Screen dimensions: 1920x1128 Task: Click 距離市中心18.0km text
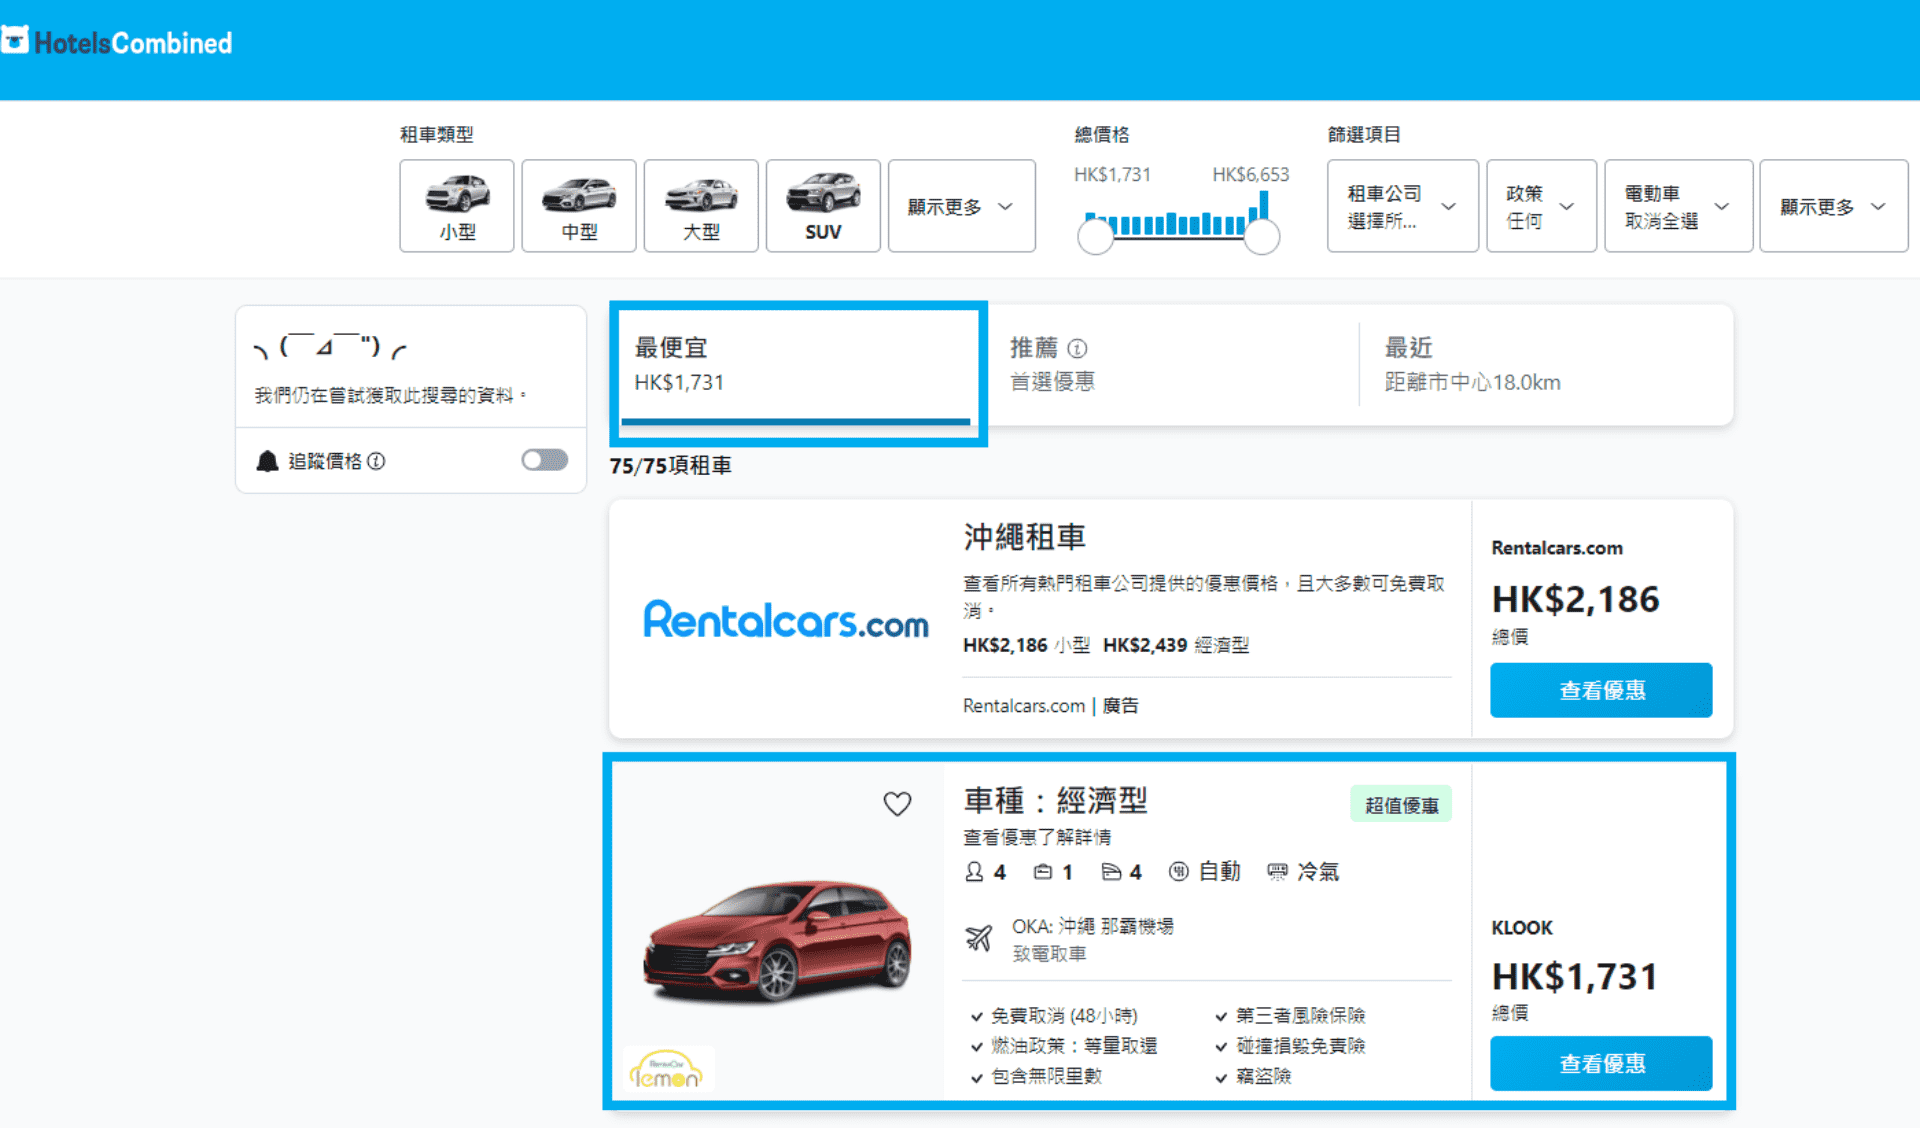click(x=1472, y=382)
